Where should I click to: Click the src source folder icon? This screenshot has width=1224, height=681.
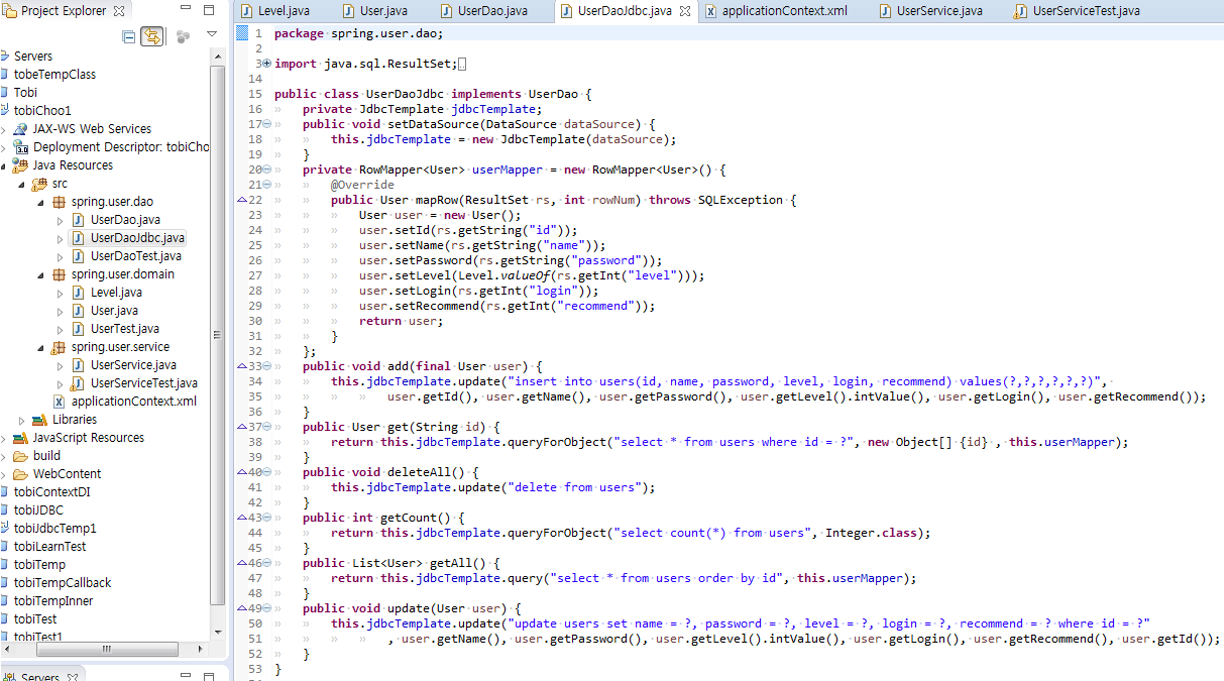[x=40, y=183]
